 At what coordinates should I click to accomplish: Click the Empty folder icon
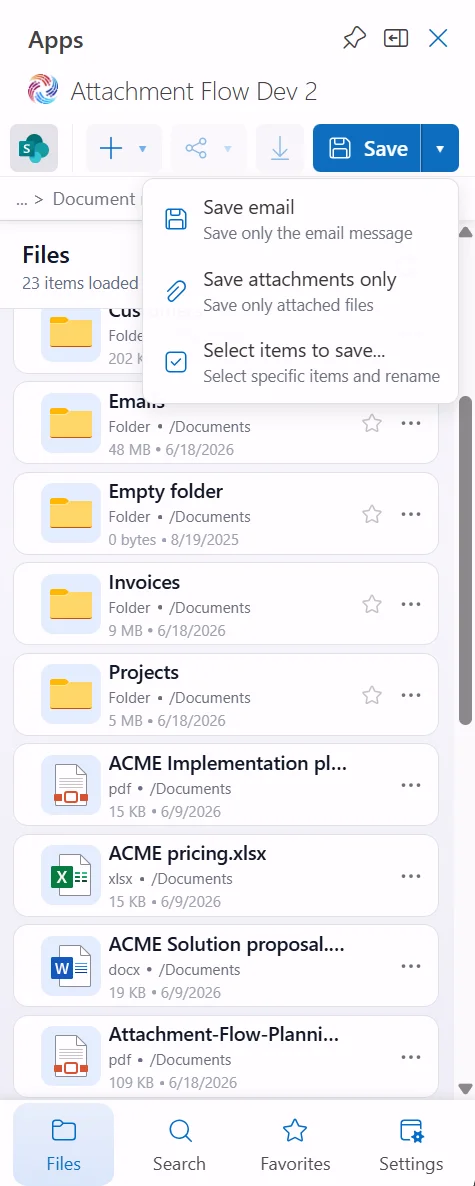coord(71,514)
